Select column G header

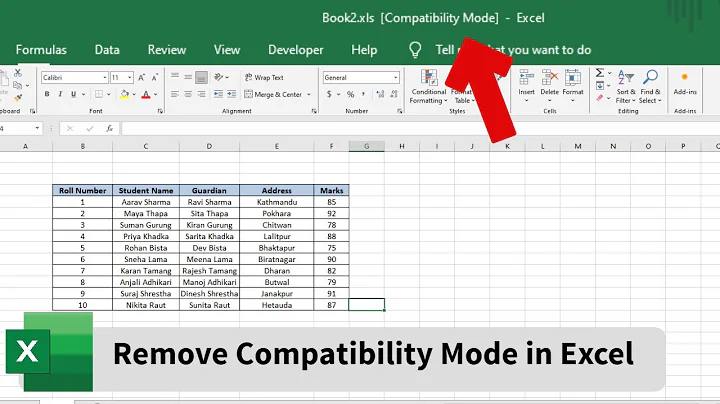[366, 146]
